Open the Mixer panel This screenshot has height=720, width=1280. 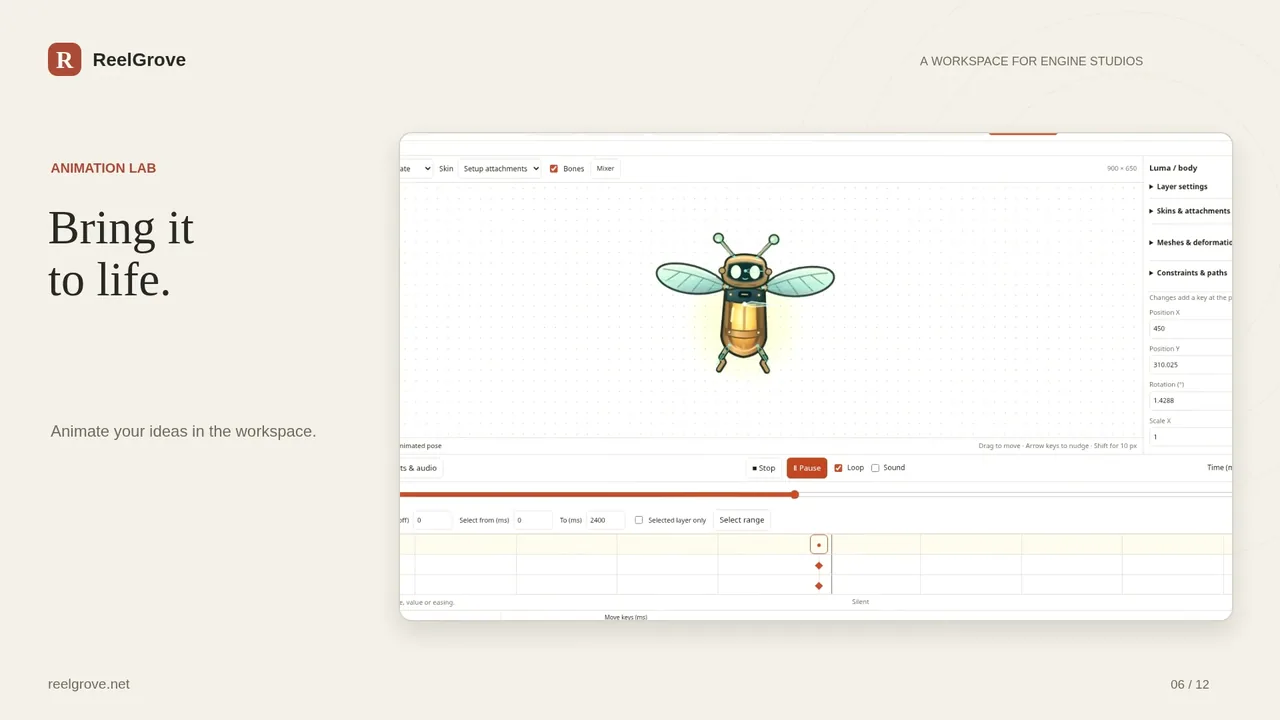pos(605,169)
